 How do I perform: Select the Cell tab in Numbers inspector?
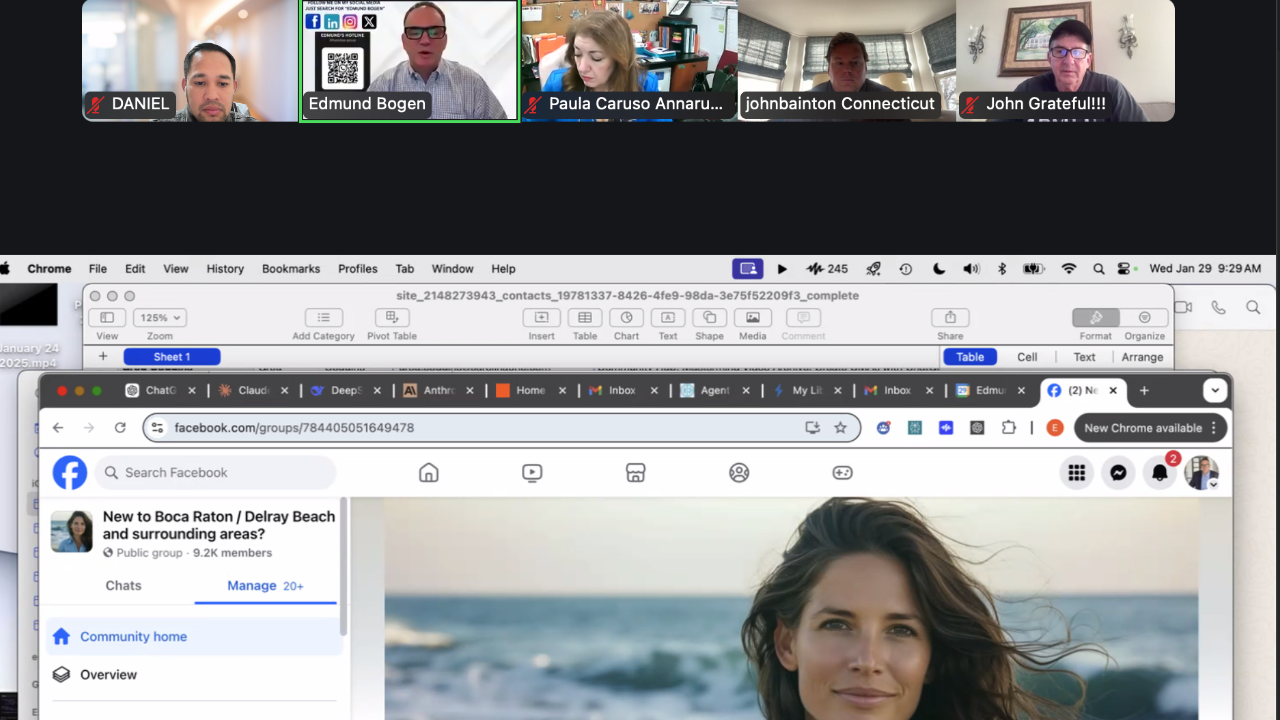pyautogui.click(x=1027, y=357)
